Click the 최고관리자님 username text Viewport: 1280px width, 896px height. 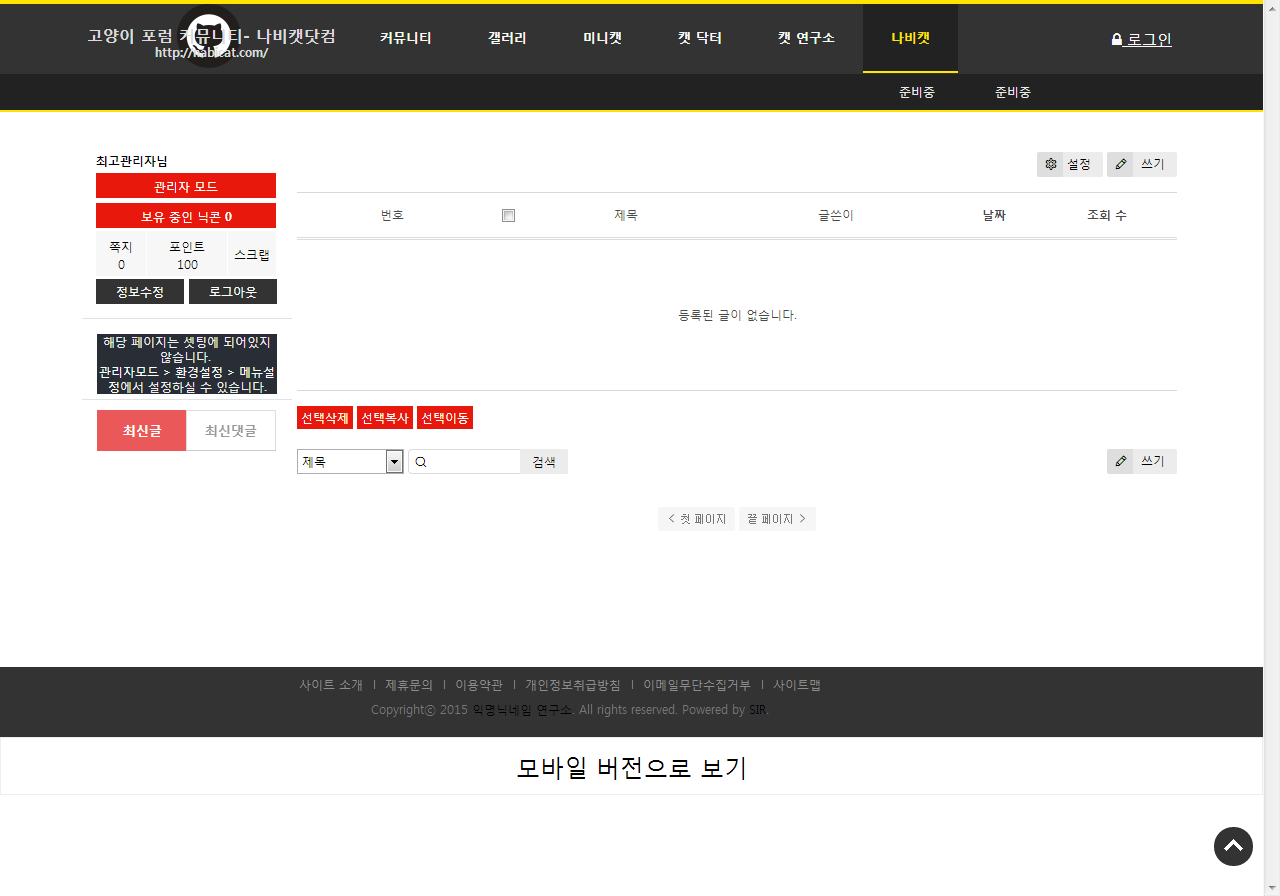tap(132, 161)
